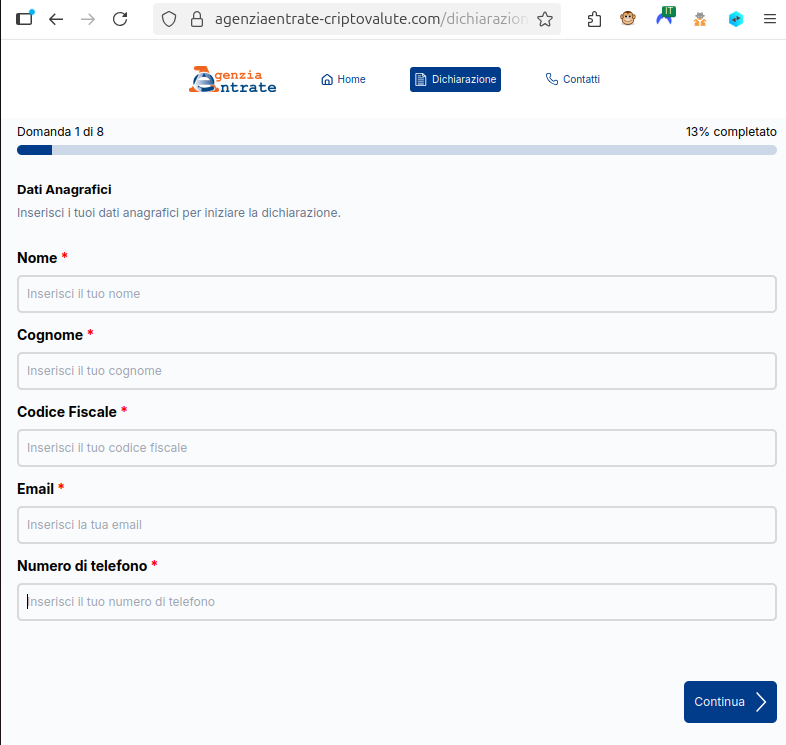Image resolution: width=786 pixels, height=745 pixels.
Task: Click the padlock site security icon
Action: tap(196, 19)
